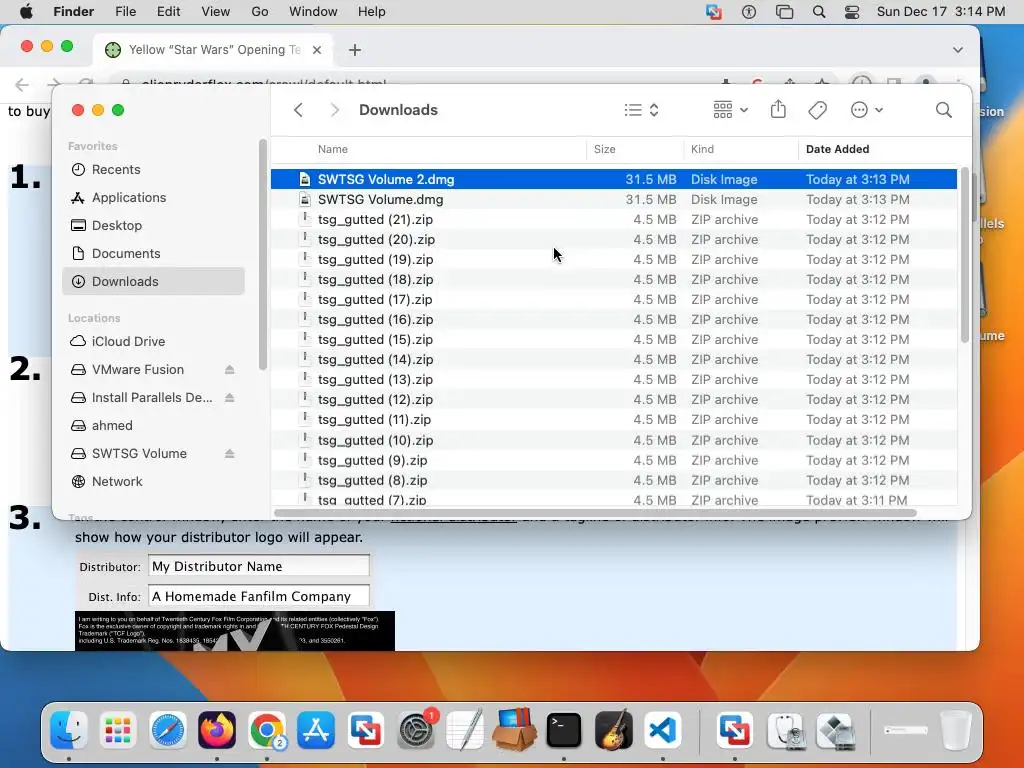Click the Edit Tags icon in toolbar

click(x=818, y=110)
